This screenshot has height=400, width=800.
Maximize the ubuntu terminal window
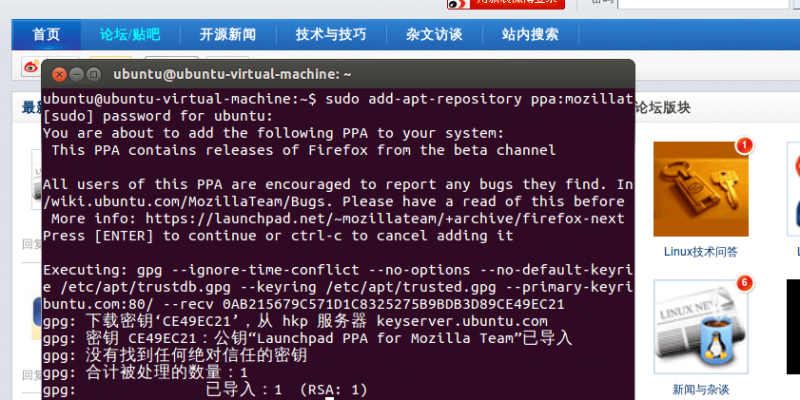coord(93,75)
